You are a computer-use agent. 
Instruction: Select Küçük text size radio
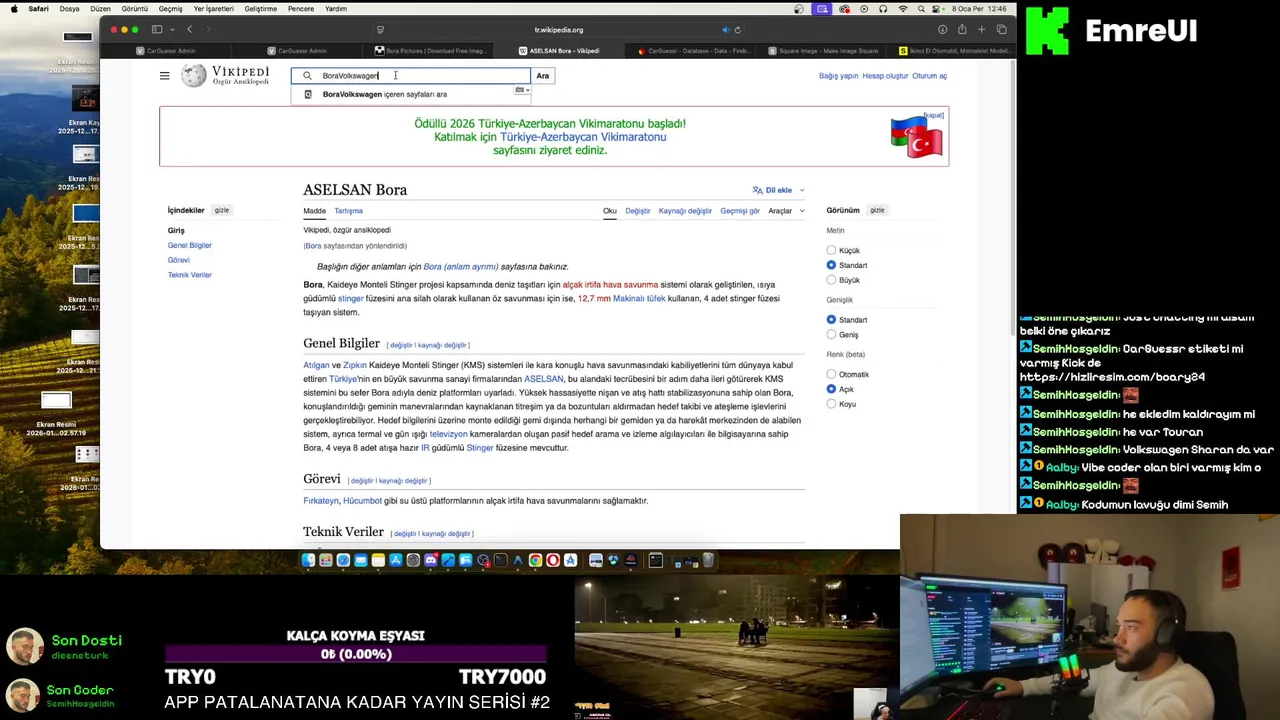point(831,250)
